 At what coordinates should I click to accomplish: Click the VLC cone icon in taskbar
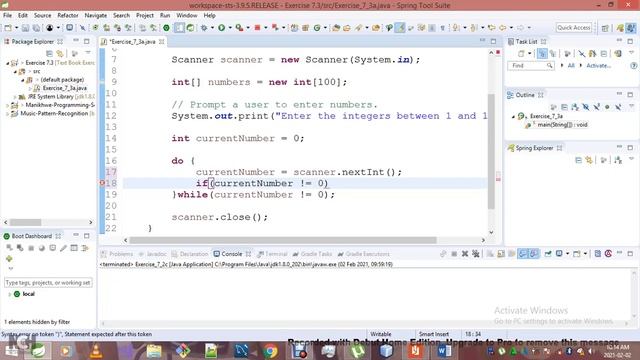pyautogui.click(x=96, y=351)
